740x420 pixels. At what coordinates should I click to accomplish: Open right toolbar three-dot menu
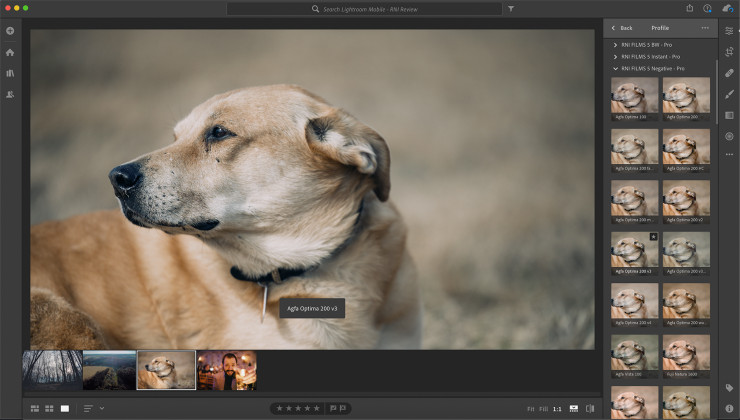pyautogui.click(x=729, y=154)
